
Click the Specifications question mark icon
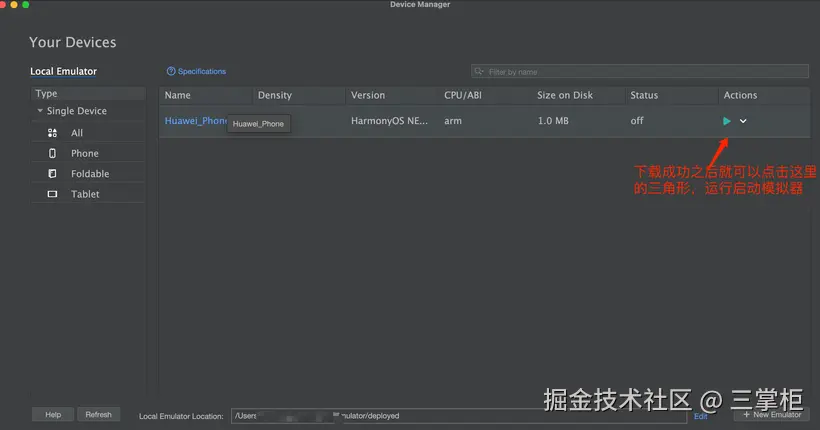(171, 71)
